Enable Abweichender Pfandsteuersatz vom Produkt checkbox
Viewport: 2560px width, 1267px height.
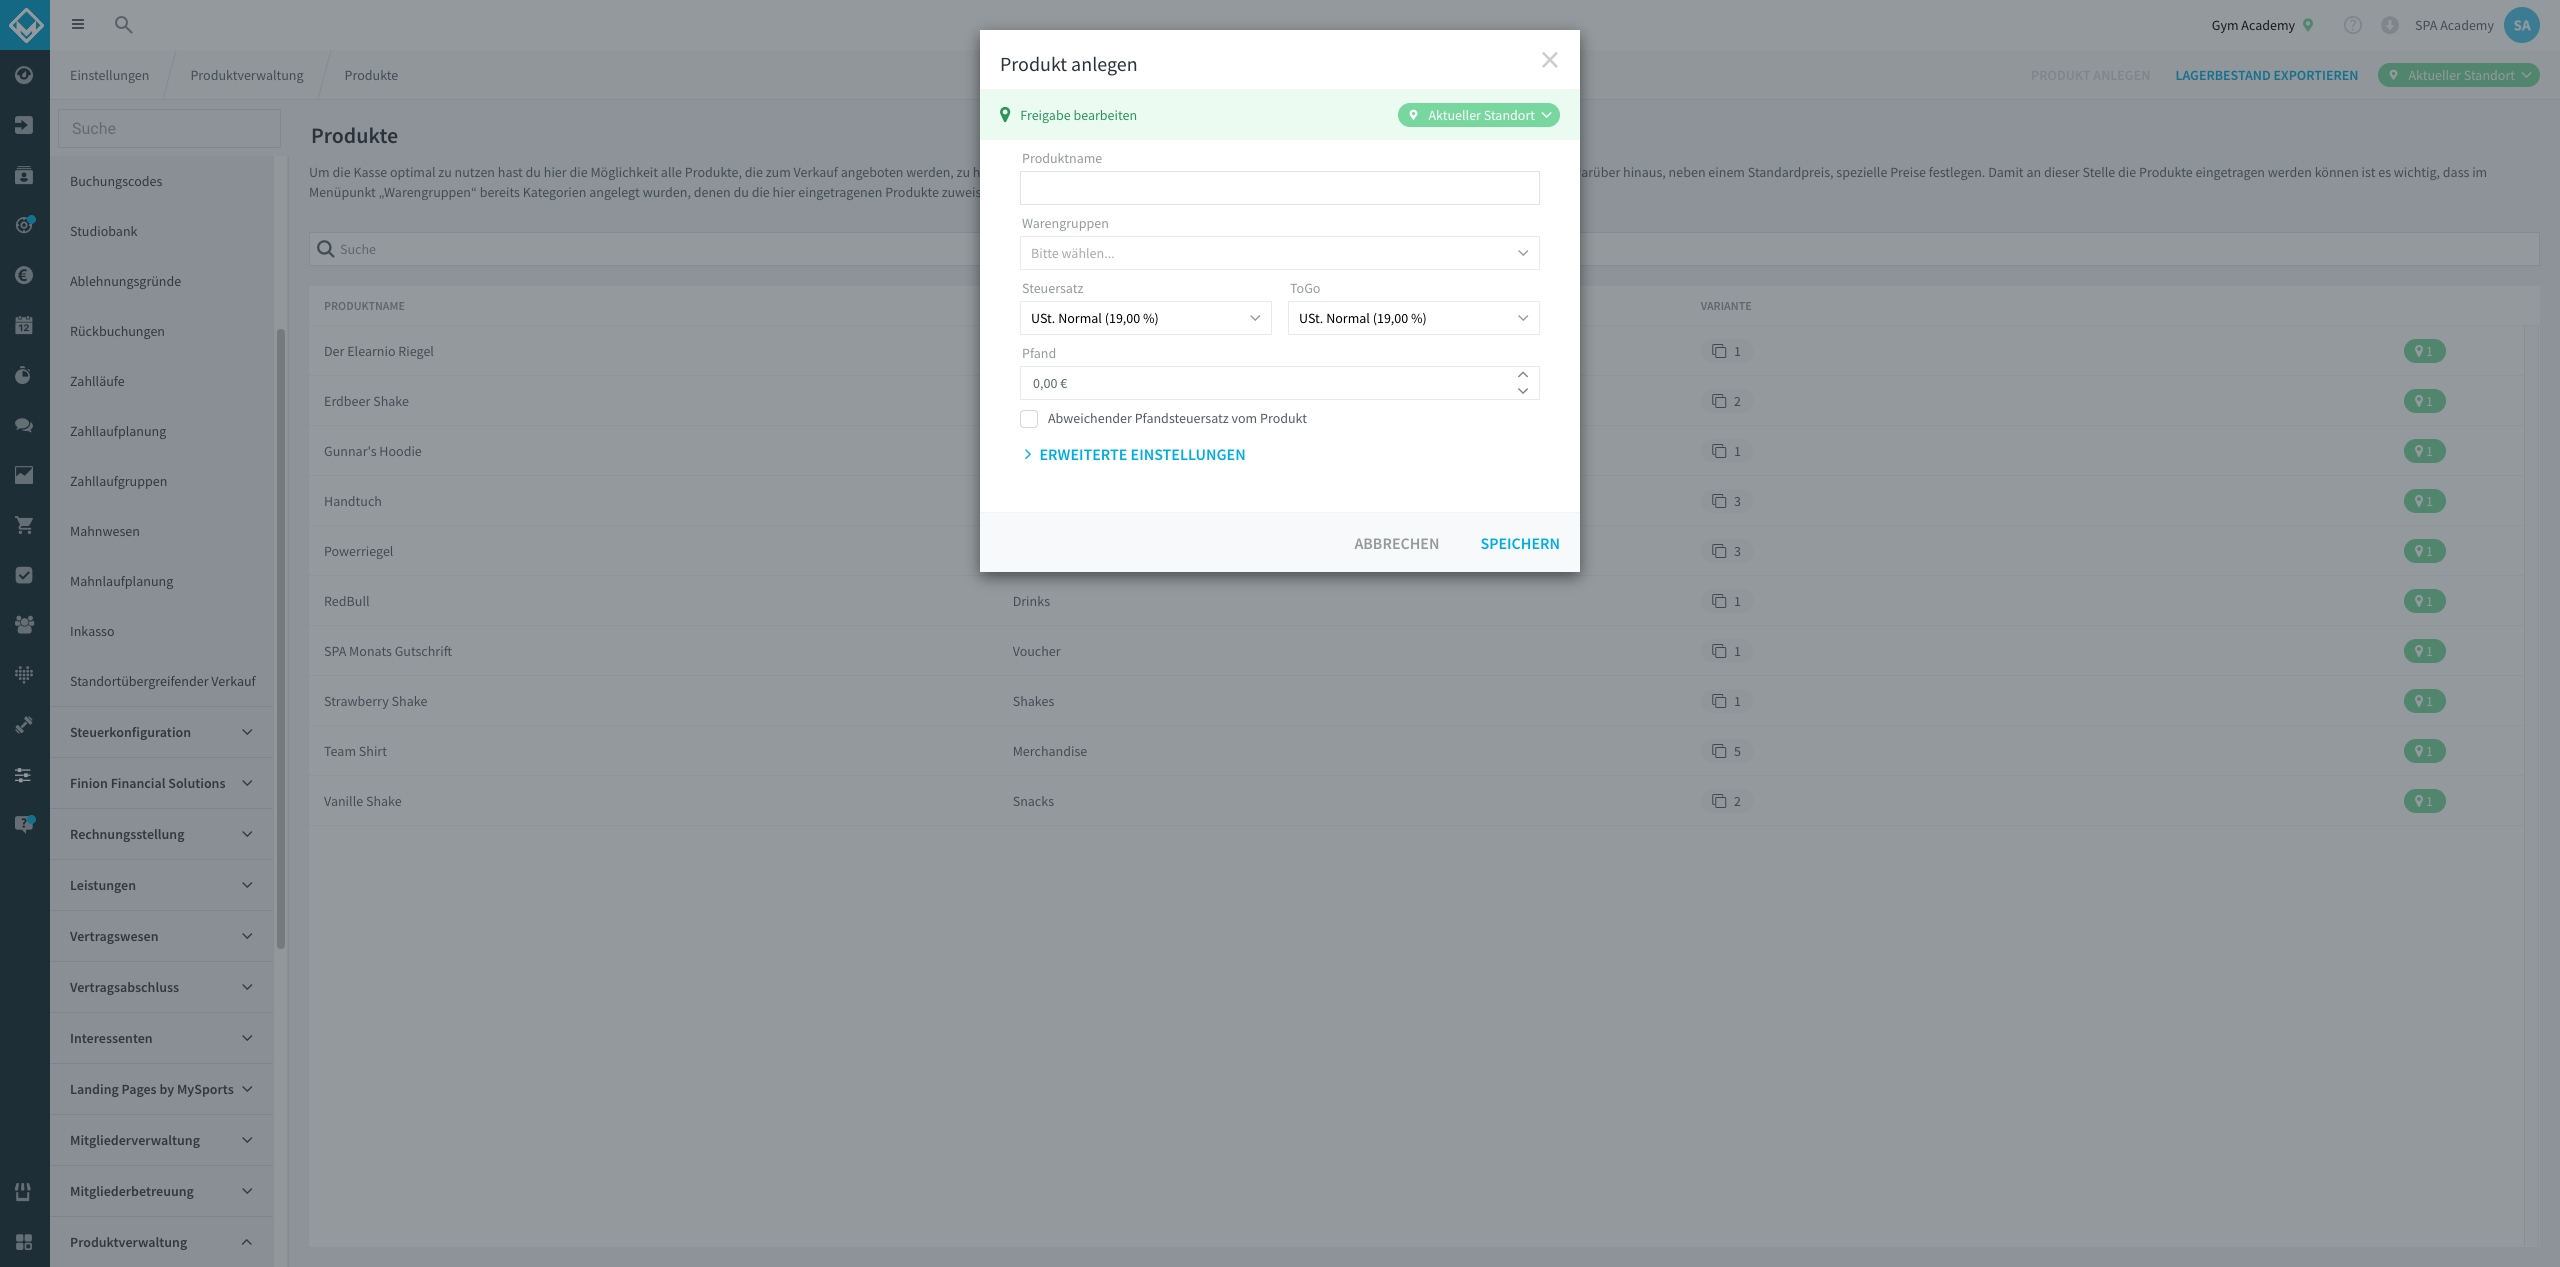(x=1029, y=419)
